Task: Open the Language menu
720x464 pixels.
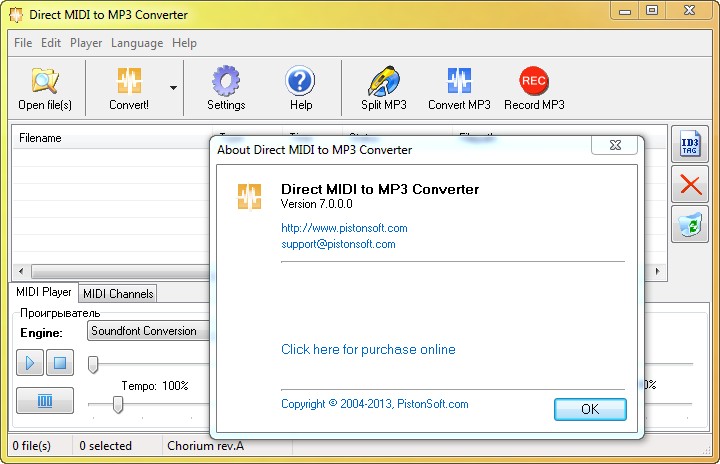Action: pos(137,43)
